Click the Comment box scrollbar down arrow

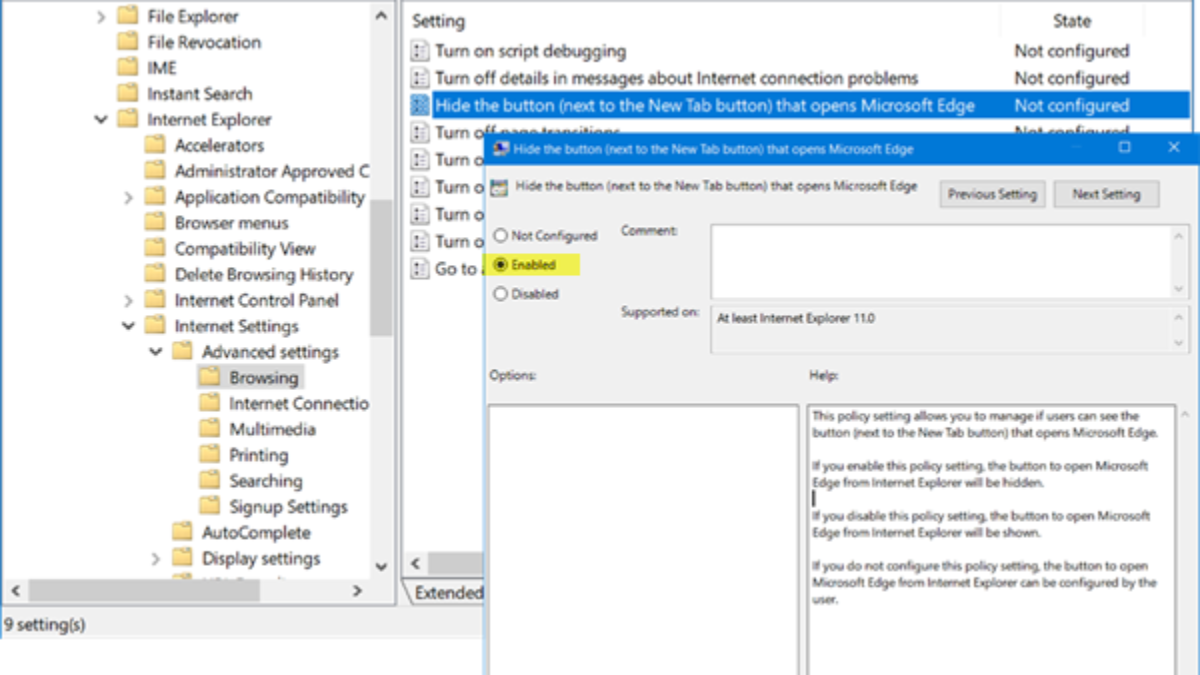click(1179, 288)
